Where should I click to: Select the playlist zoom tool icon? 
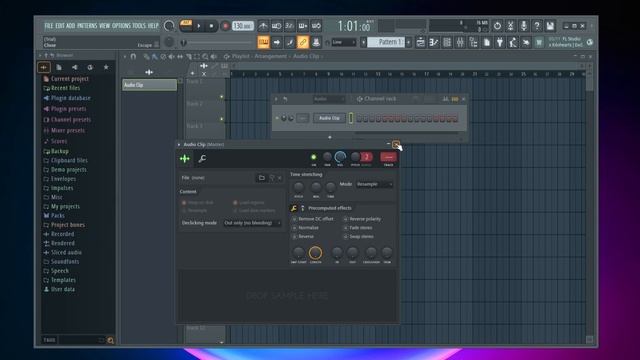(205, 57)
